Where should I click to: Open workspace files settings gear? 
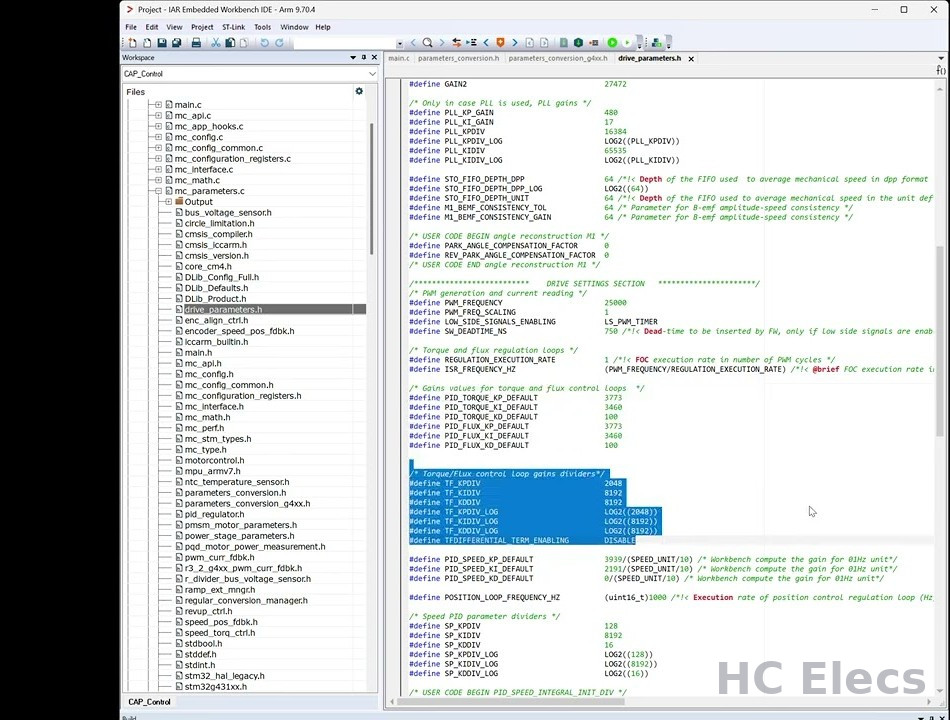pos(359,91)
